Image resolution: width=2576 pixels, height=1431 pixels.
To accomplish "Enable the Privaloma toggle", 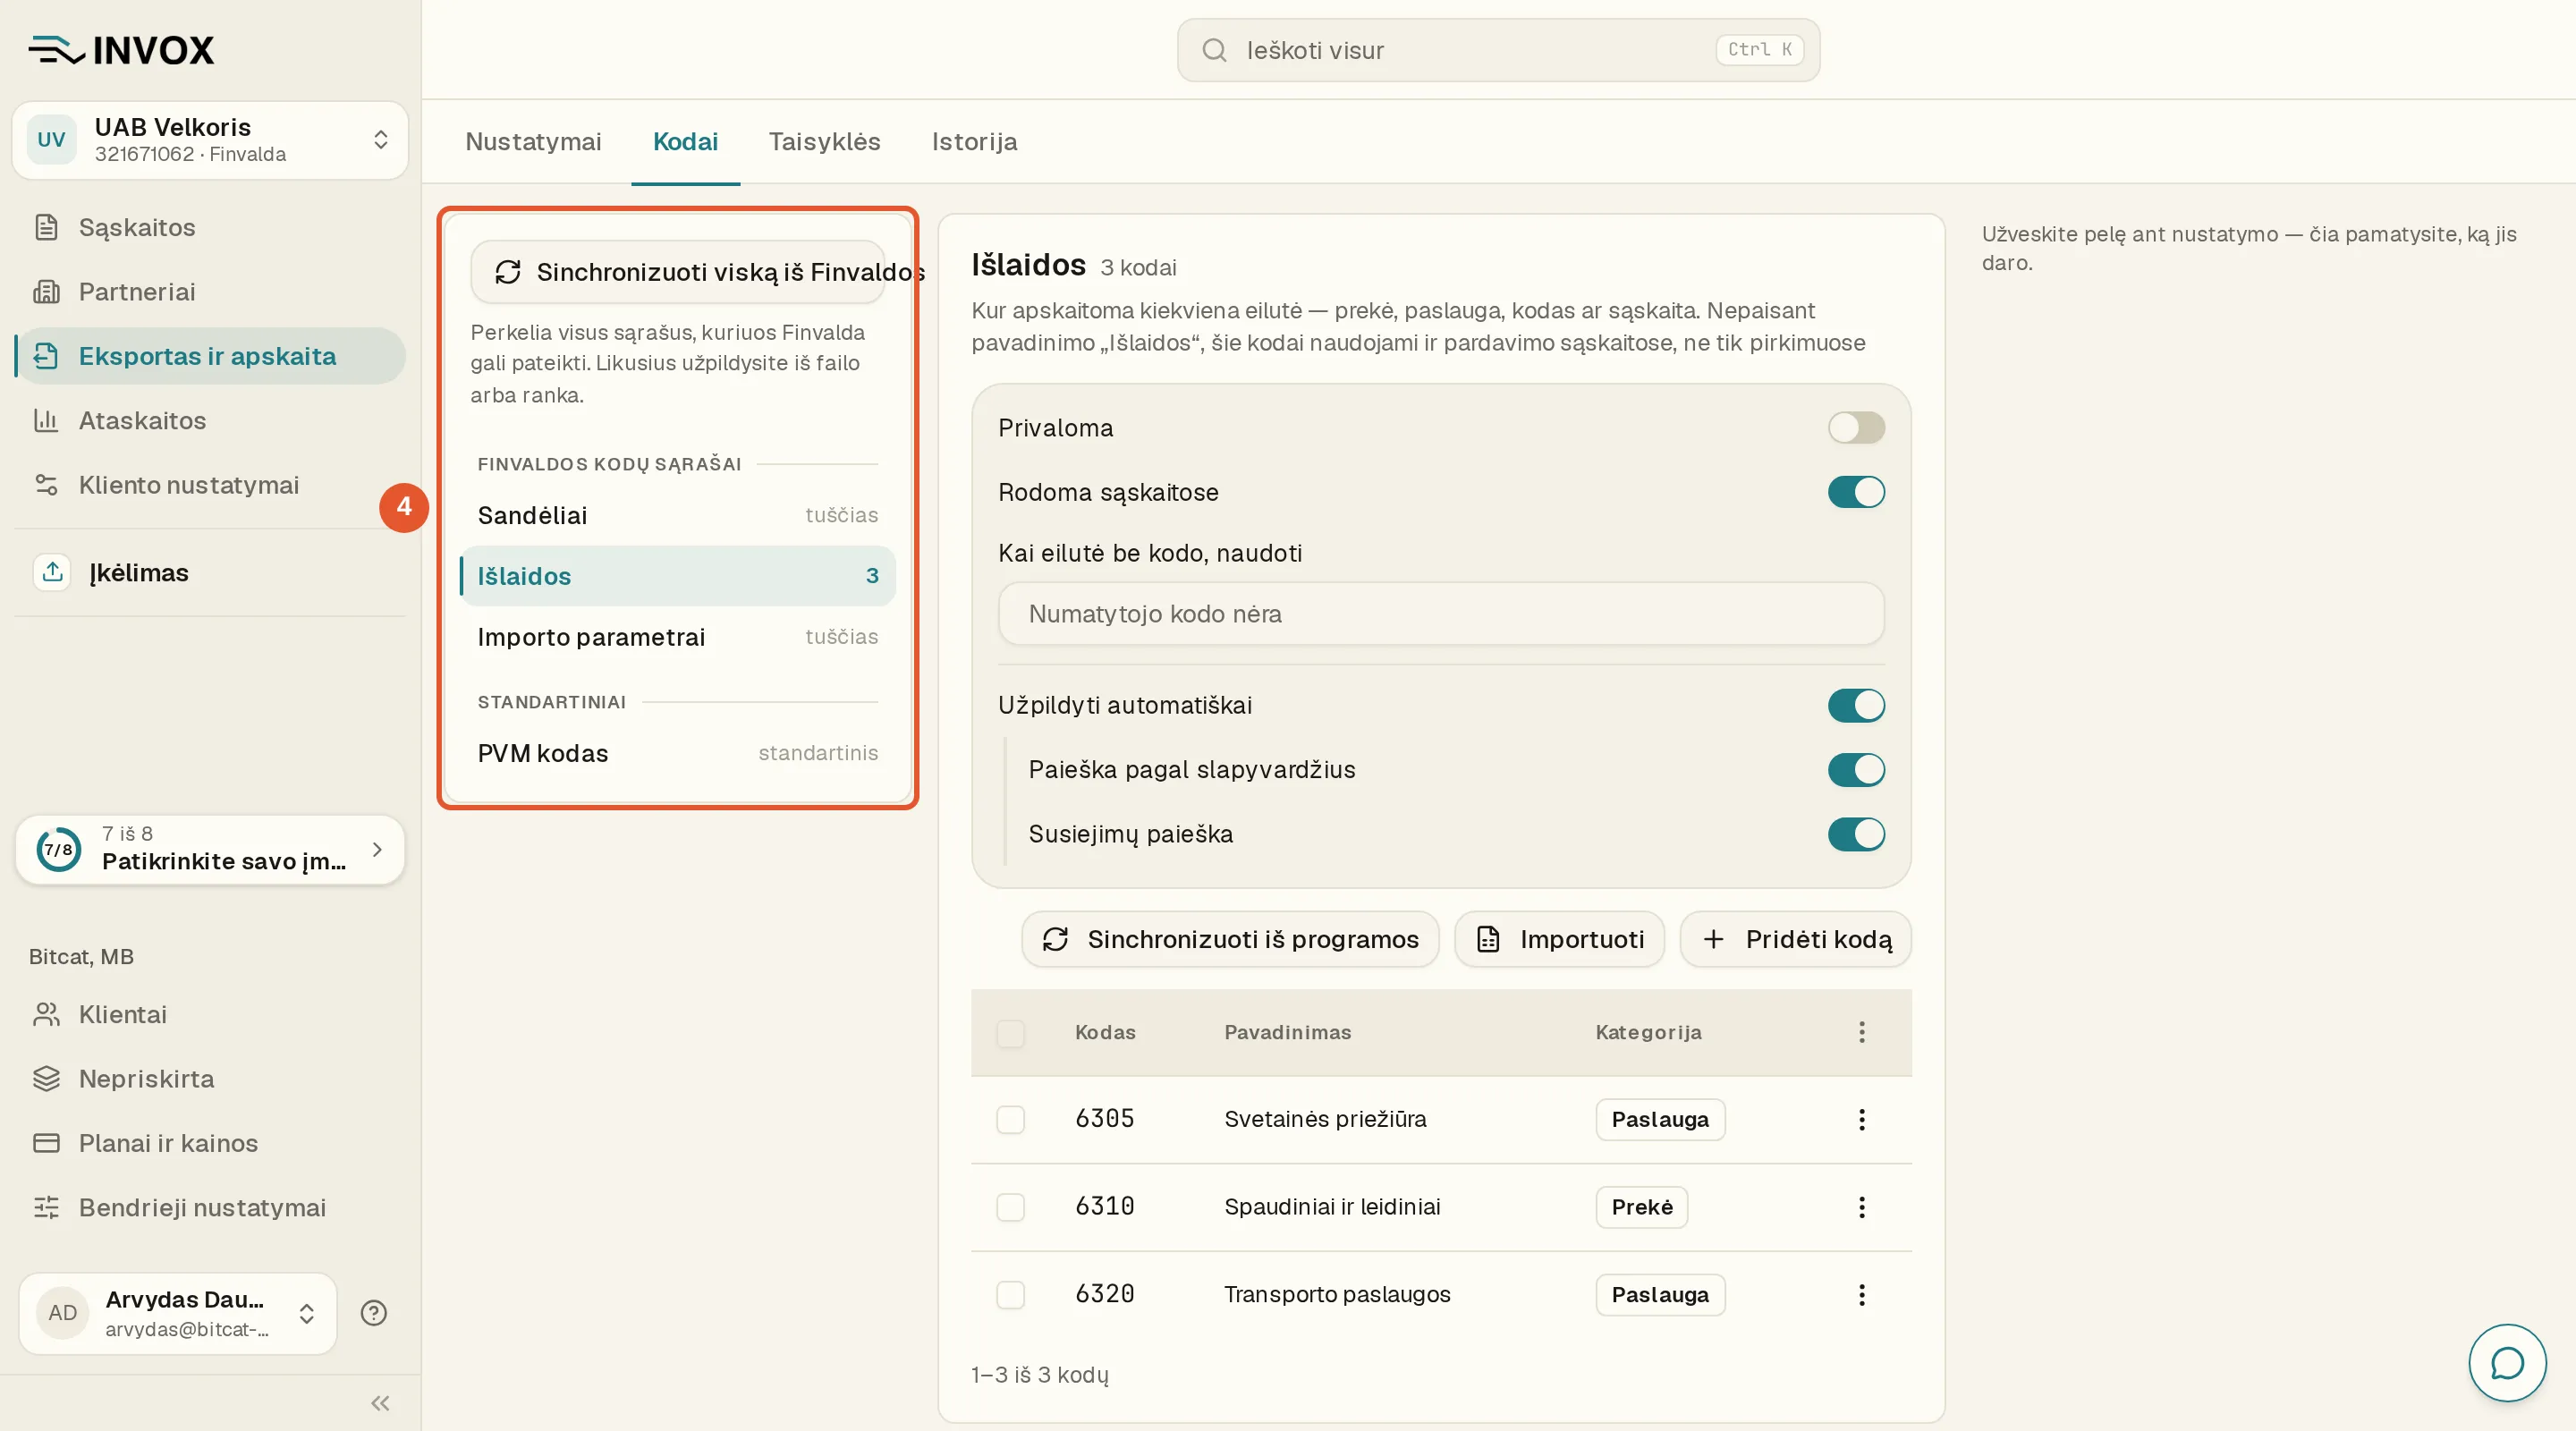I will point(1856,428).
